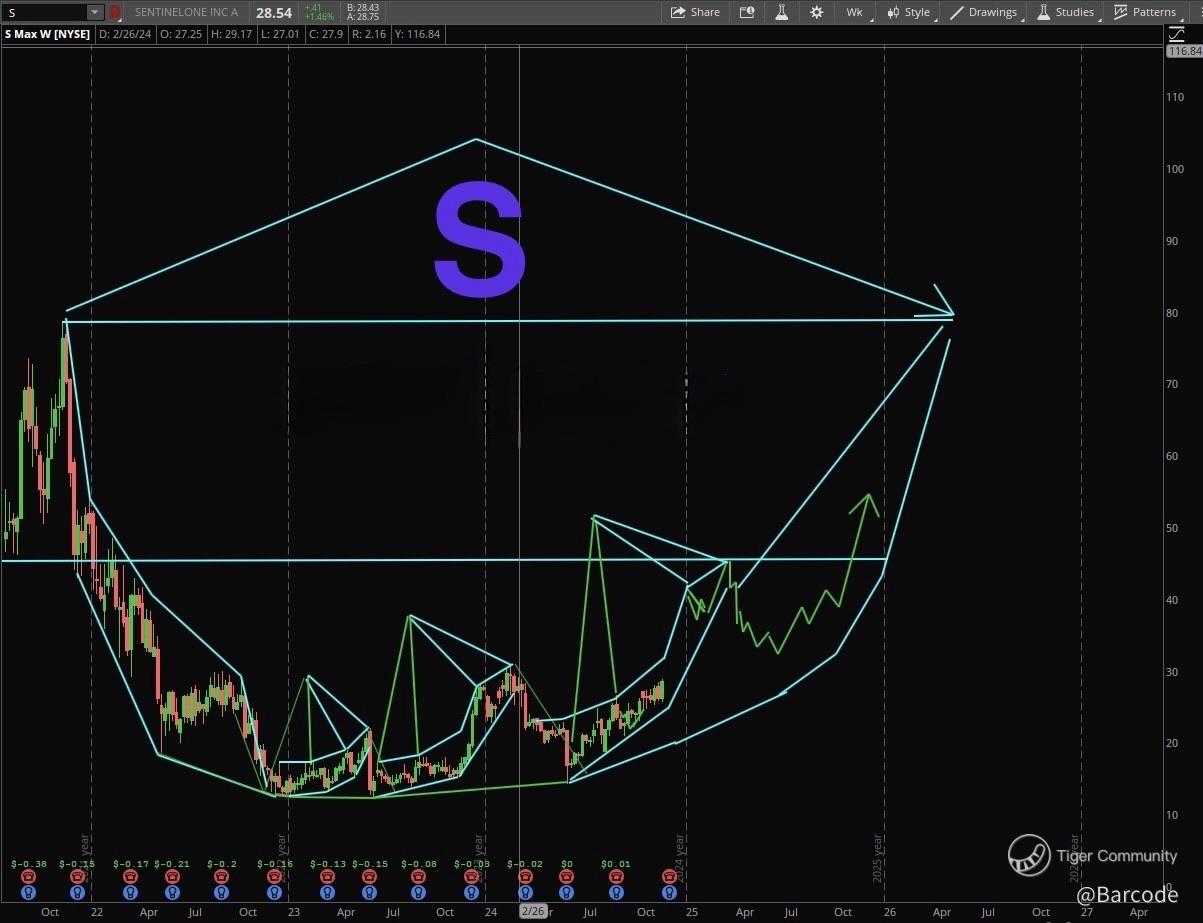
Task: Open the flask icon in the top toolbar
Action: point(782,12)
